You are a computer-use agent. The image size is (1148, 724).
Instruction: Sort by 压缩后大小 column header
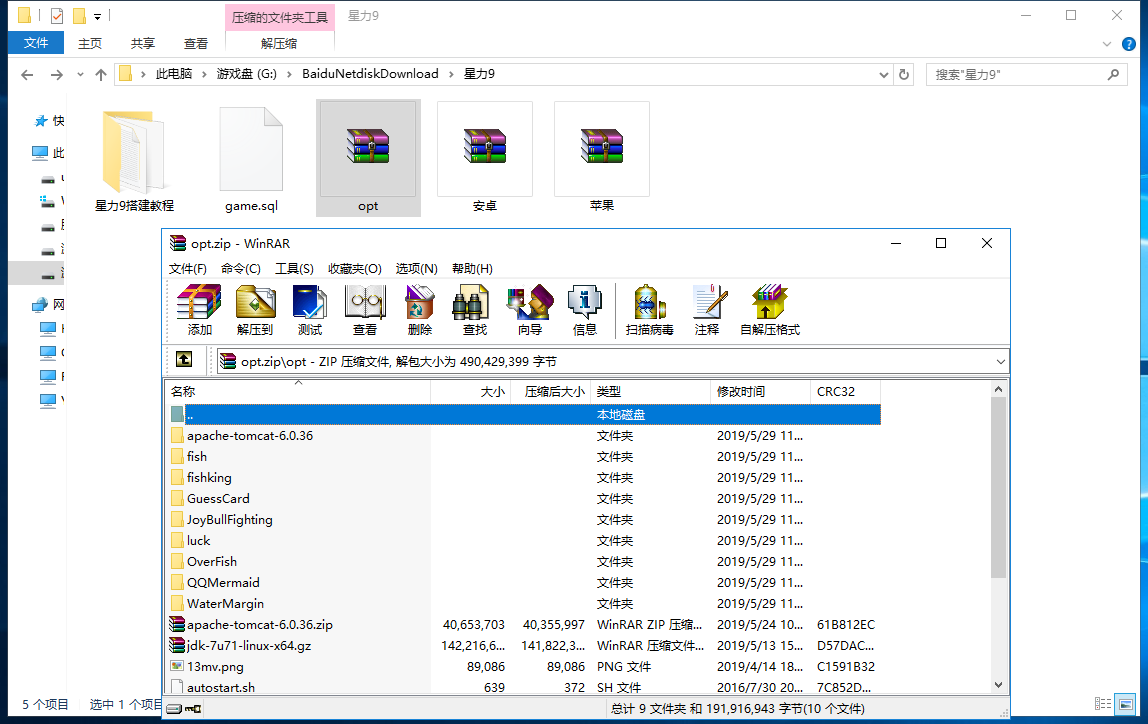[x=551, y=392]
